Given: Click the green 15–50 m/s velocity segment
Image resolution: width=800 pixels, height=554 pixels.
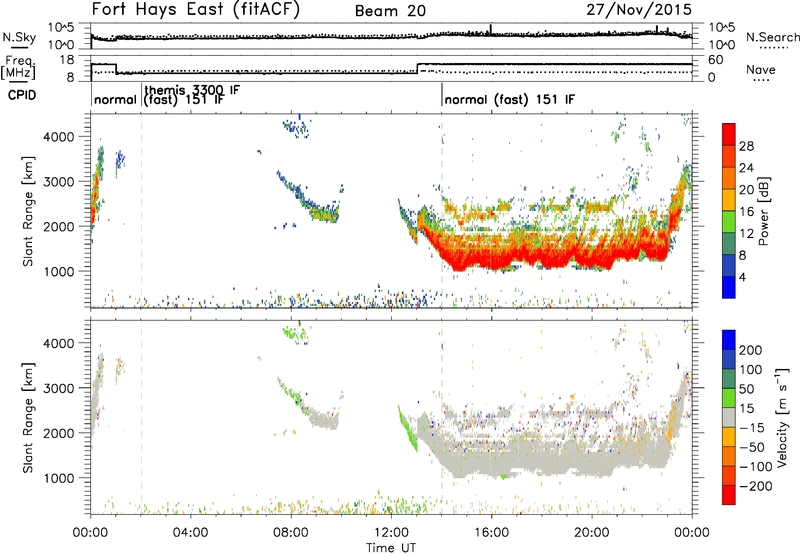Looking at the screenshot, I should coord(729,398).
